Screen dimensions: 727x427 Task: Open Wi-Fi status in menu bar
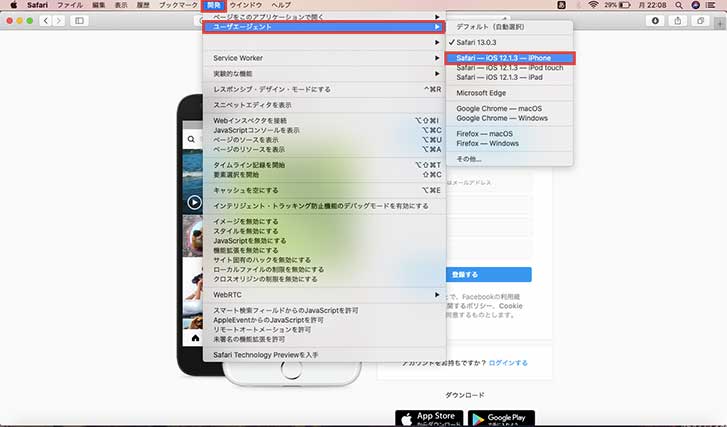tap(593, 5)
